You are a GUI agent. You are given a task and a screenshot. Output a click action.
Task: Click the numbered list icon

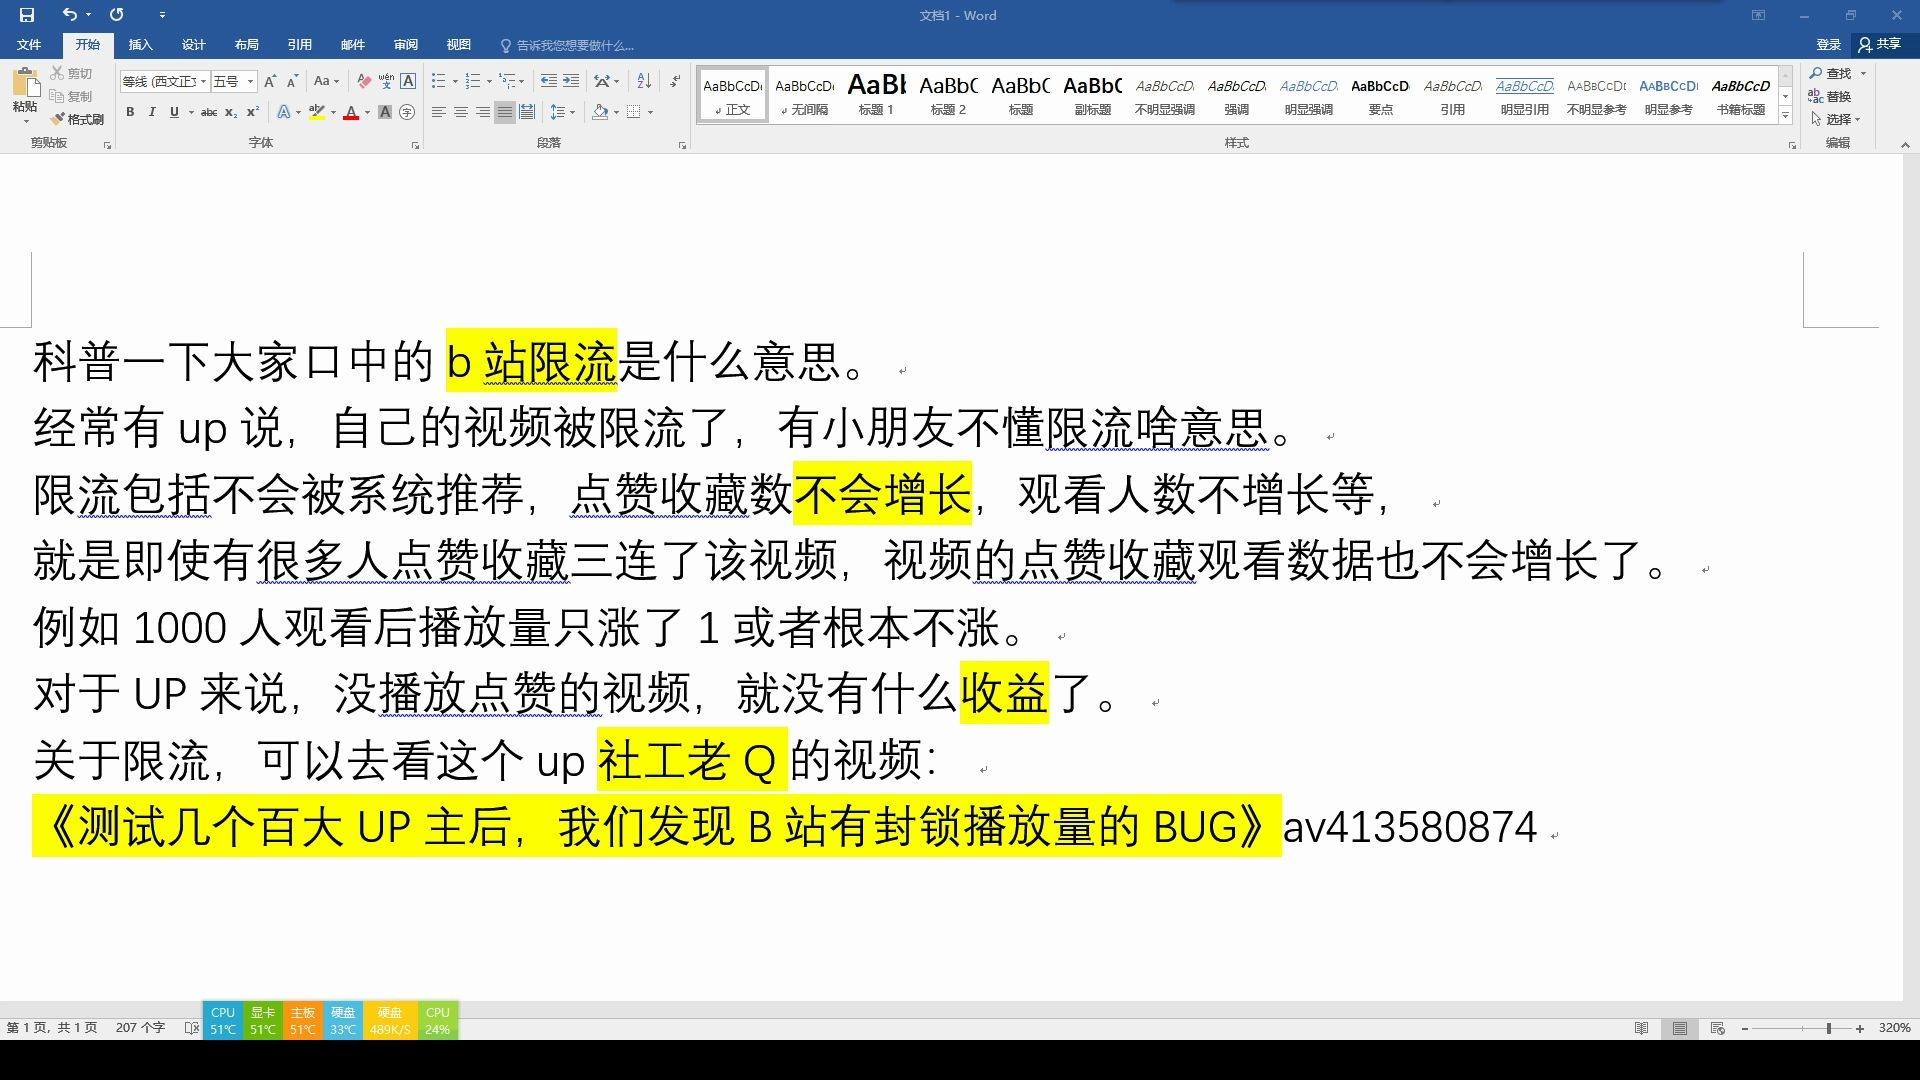coord(473,81)
